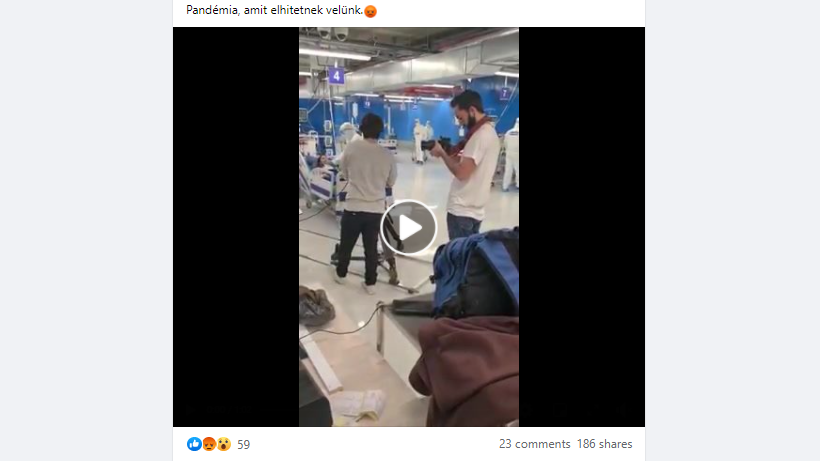Click the angry emoji ending the caption

point(370,11)
